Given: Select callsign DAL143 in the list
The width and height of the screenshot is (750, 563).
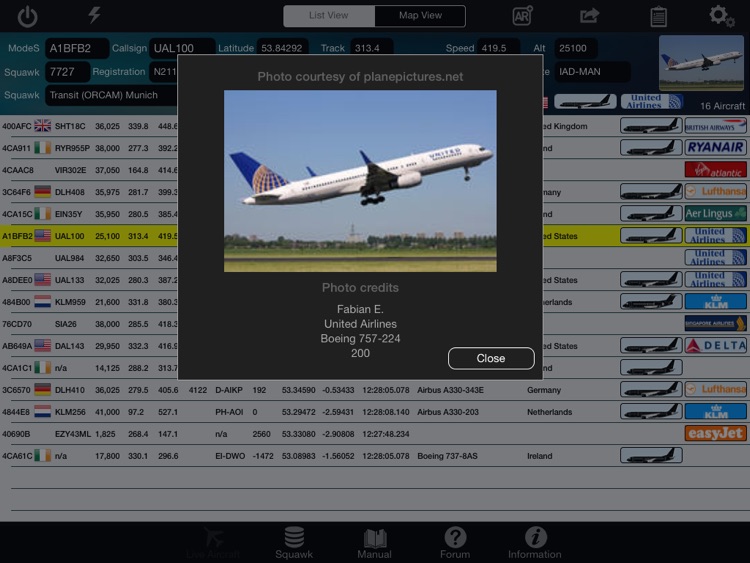Looking at the screenshot, I should click(x=69, y=346).
